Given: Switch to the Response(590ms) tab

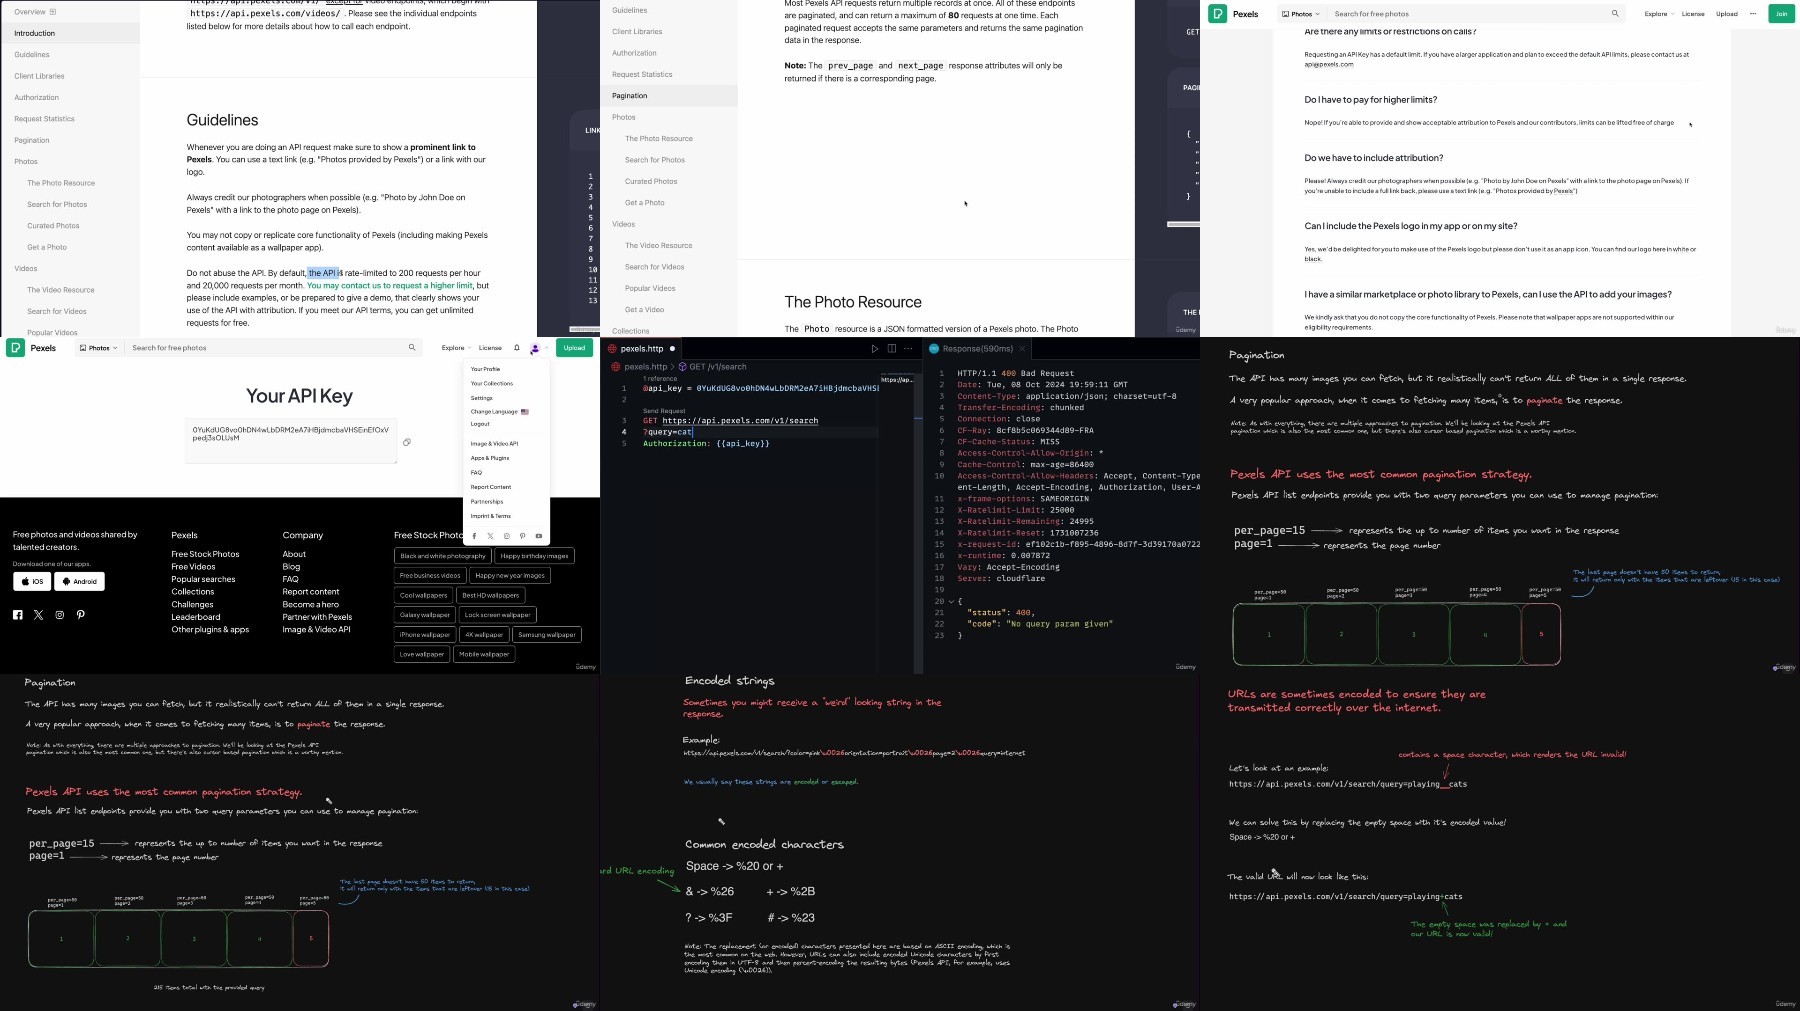Looking at the screenshot, I should click(x=977, y=349).
